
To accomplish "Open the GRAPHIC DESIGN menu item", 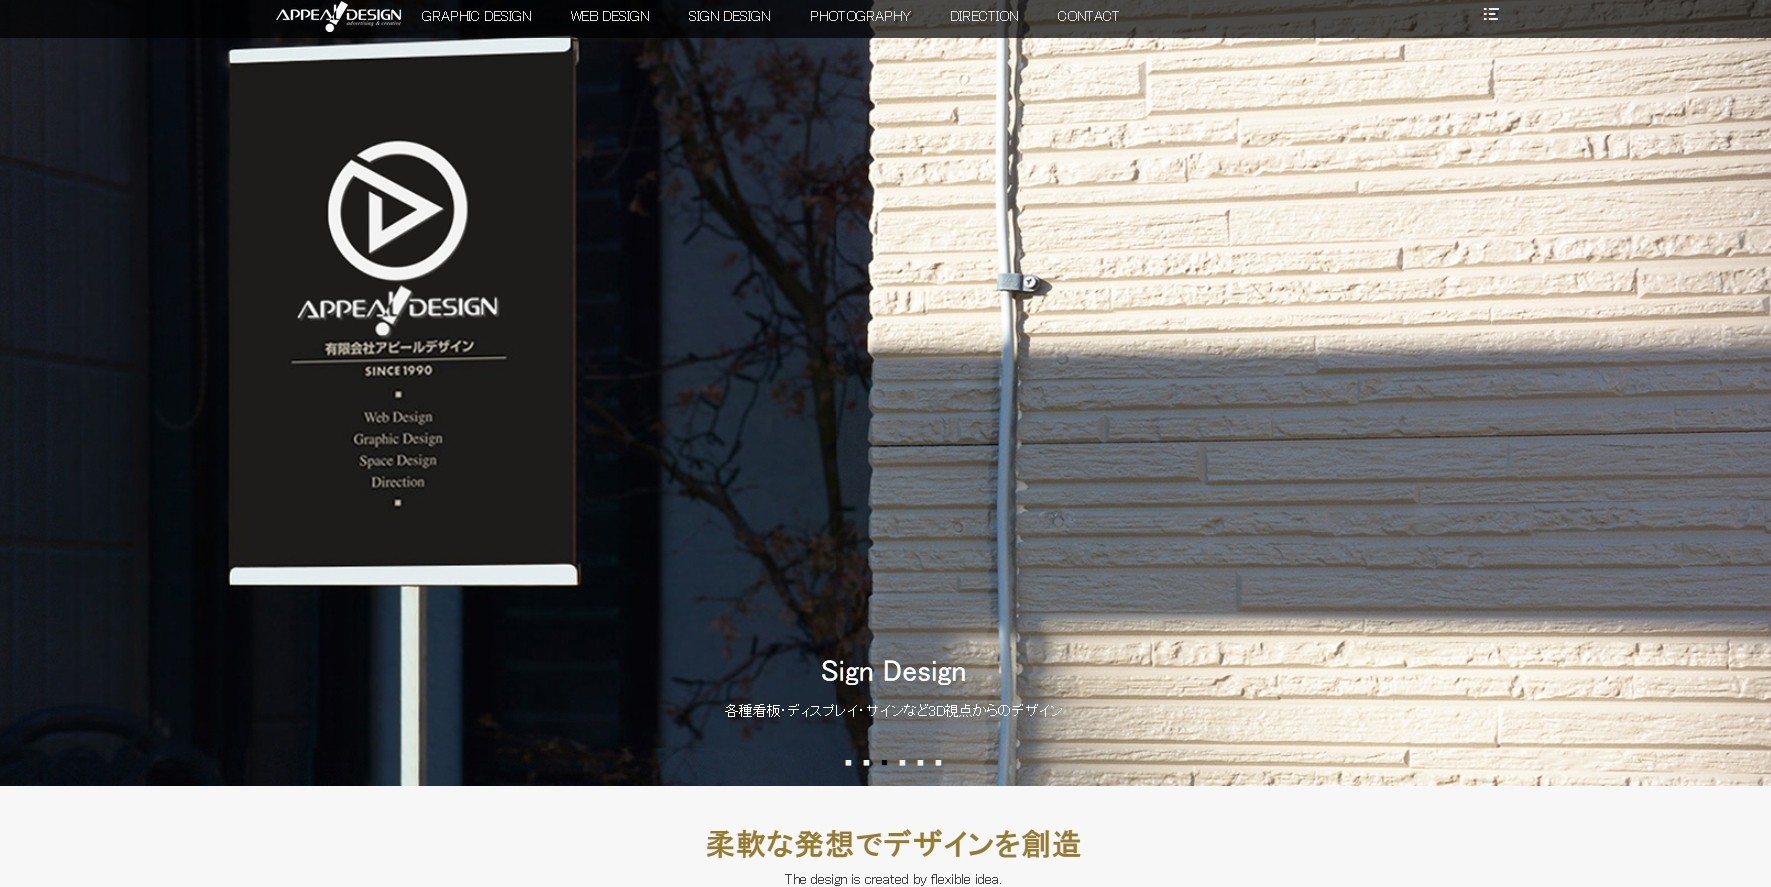I will click(476, 16).
